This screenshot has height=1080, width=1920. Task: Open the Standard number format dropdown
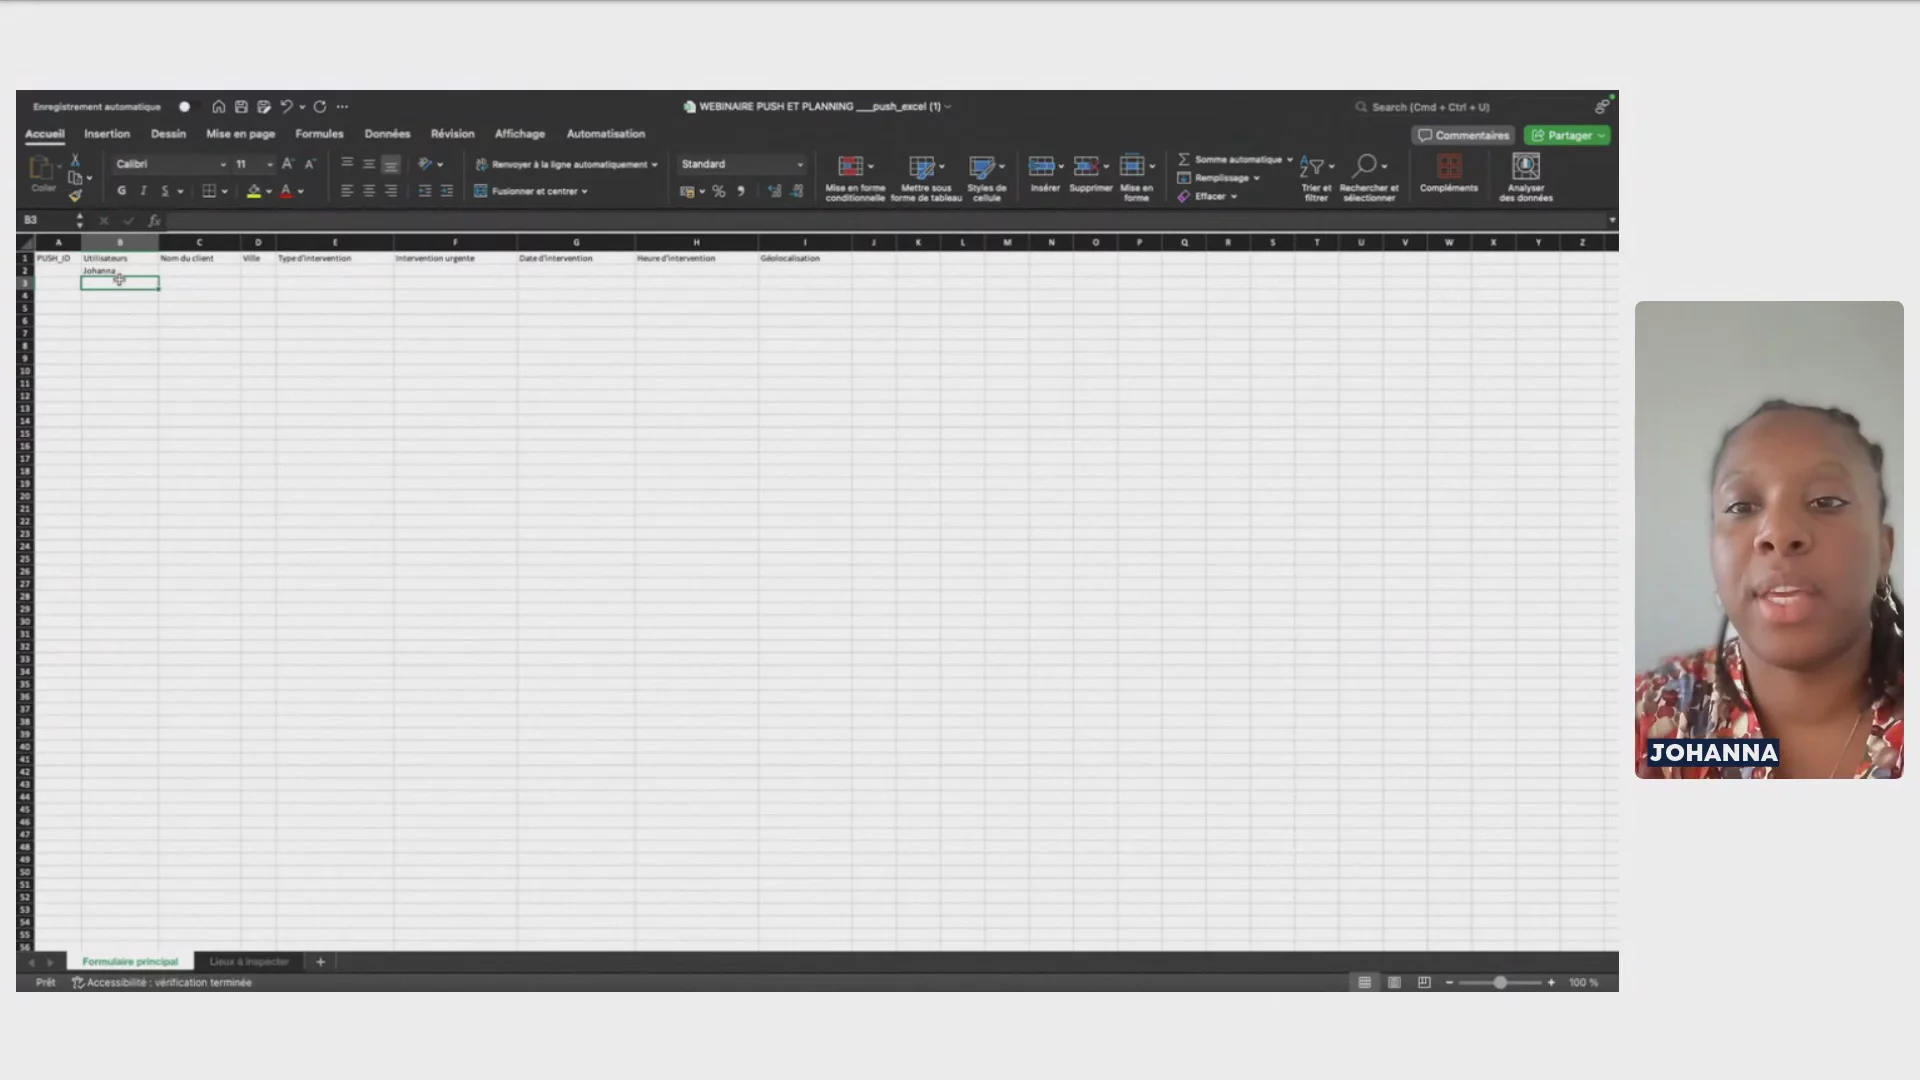pyautogui.click(x=742, y=164)
